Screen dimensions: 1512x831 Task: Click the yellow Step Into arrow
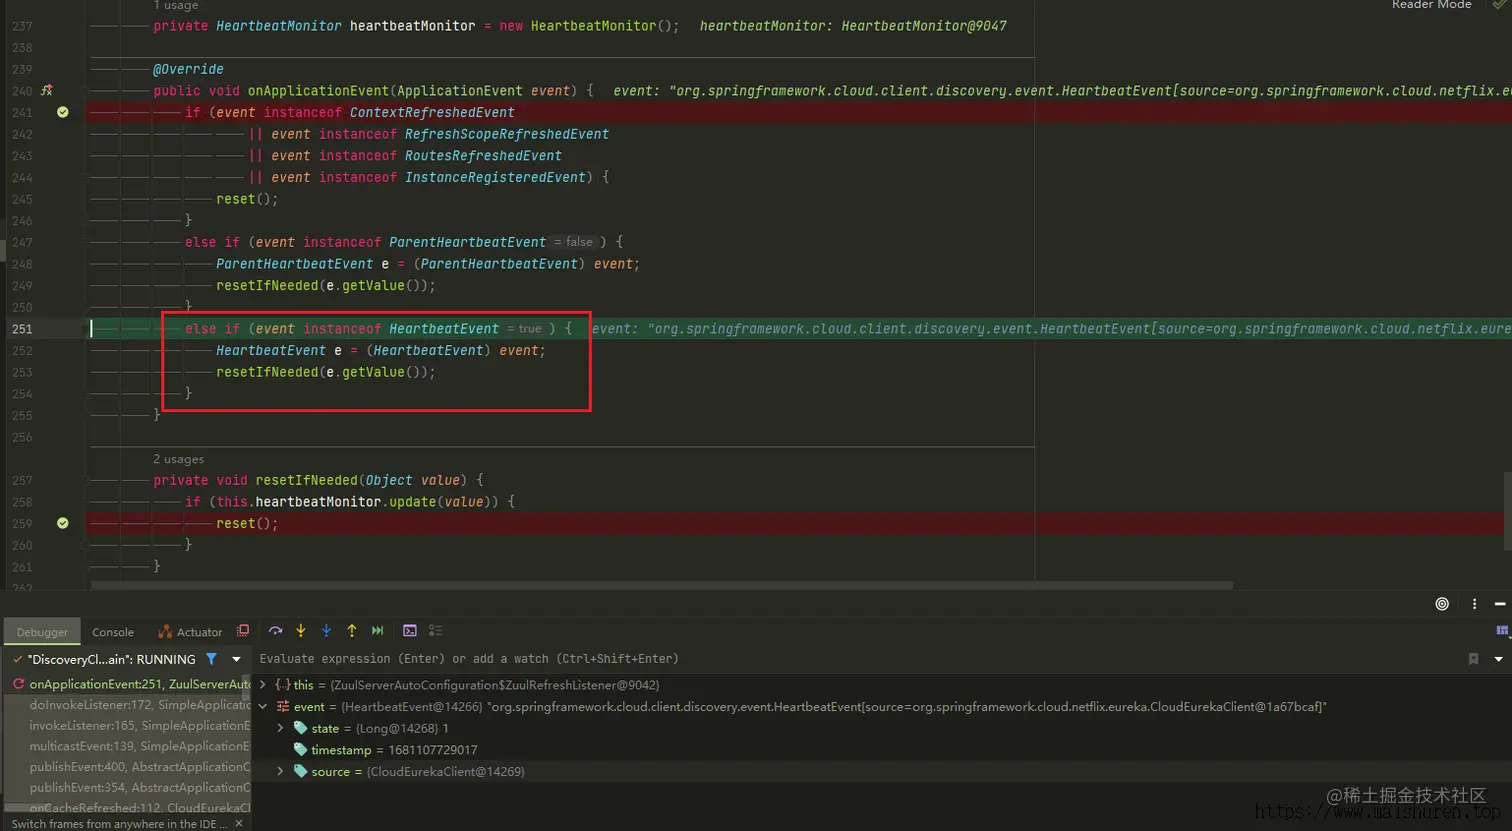point(301,631)
